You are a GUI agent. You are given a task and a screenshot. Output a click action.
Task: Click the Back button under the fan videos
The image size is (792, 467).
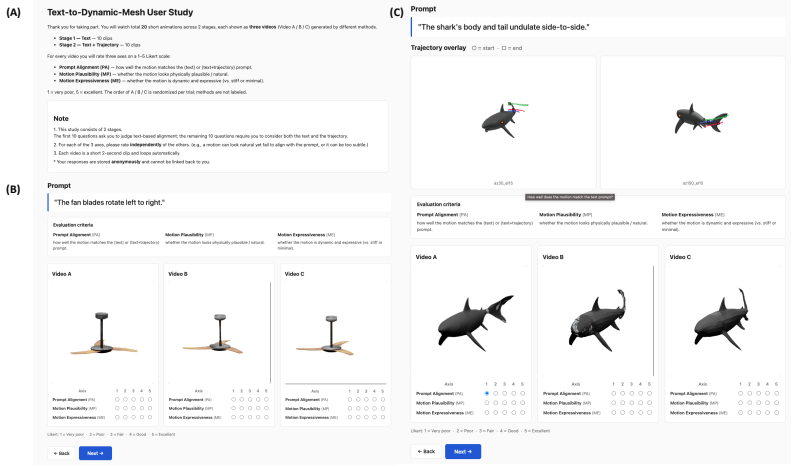point(62,453)
